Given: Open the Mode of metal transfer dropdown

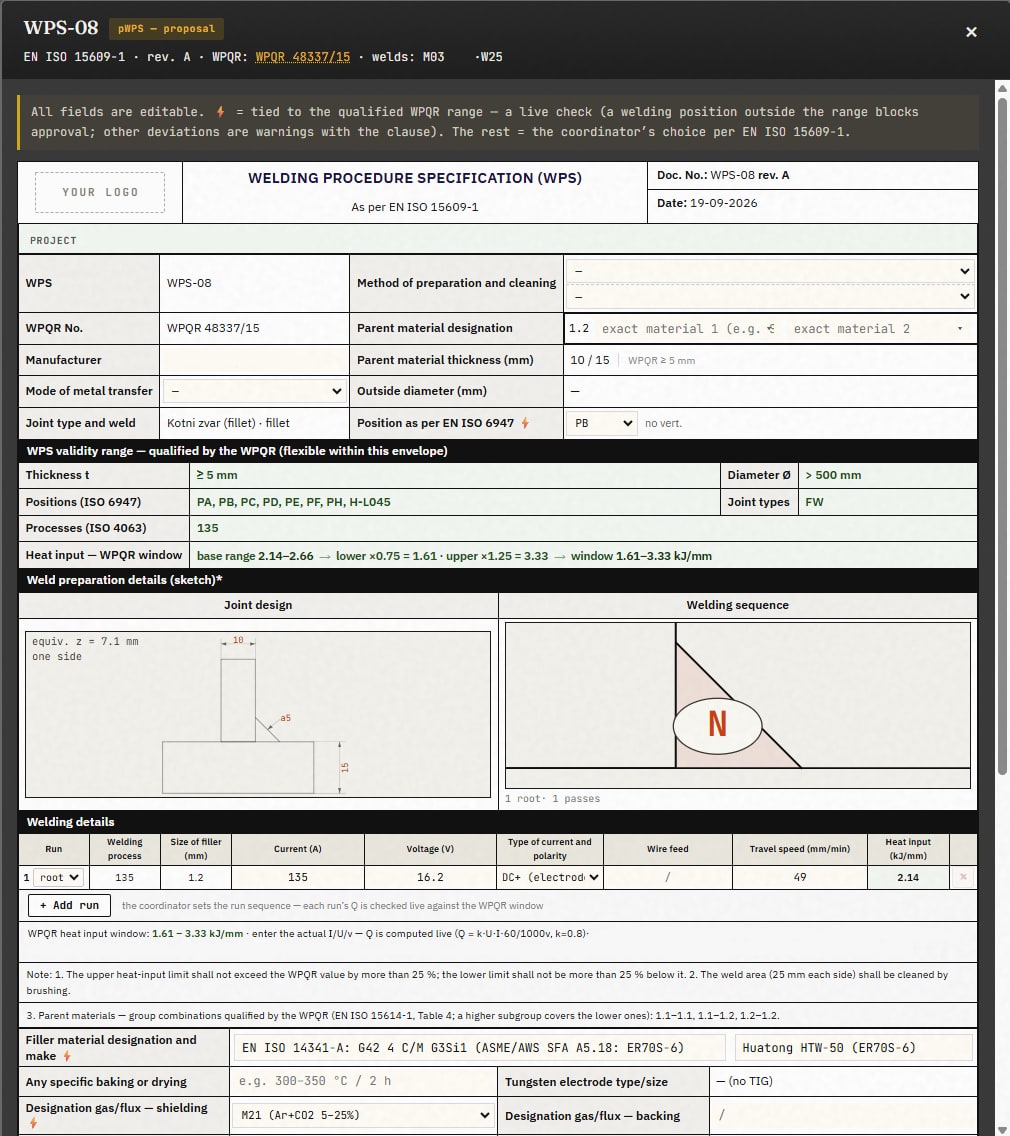Looking at the screenshot, I should click(x=254, y=391).
